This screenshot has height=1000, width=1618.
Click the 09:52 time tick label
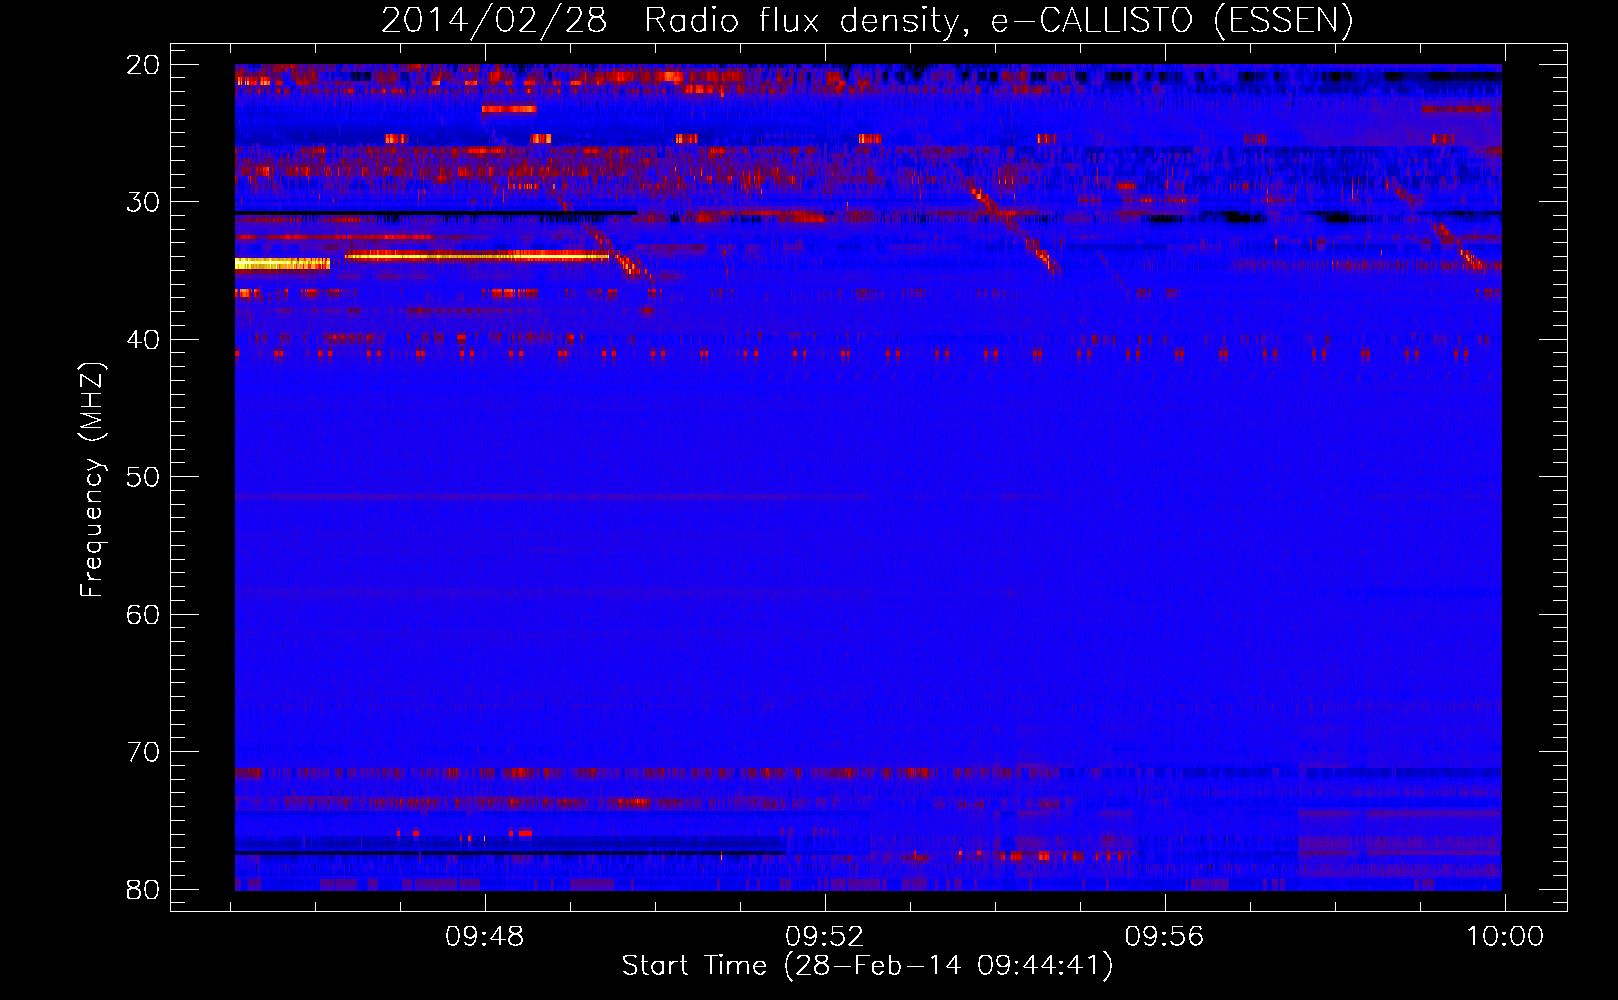824,937
